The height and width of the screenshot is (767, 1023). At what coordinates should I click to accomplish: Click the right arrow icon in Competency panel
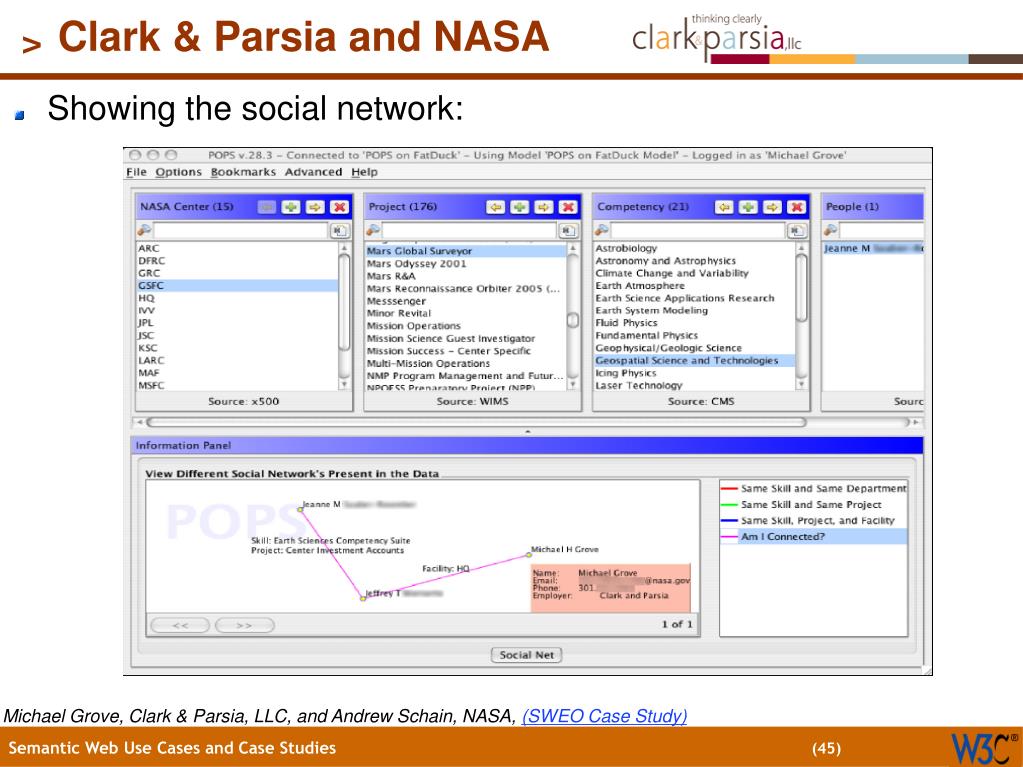[772, 207]
